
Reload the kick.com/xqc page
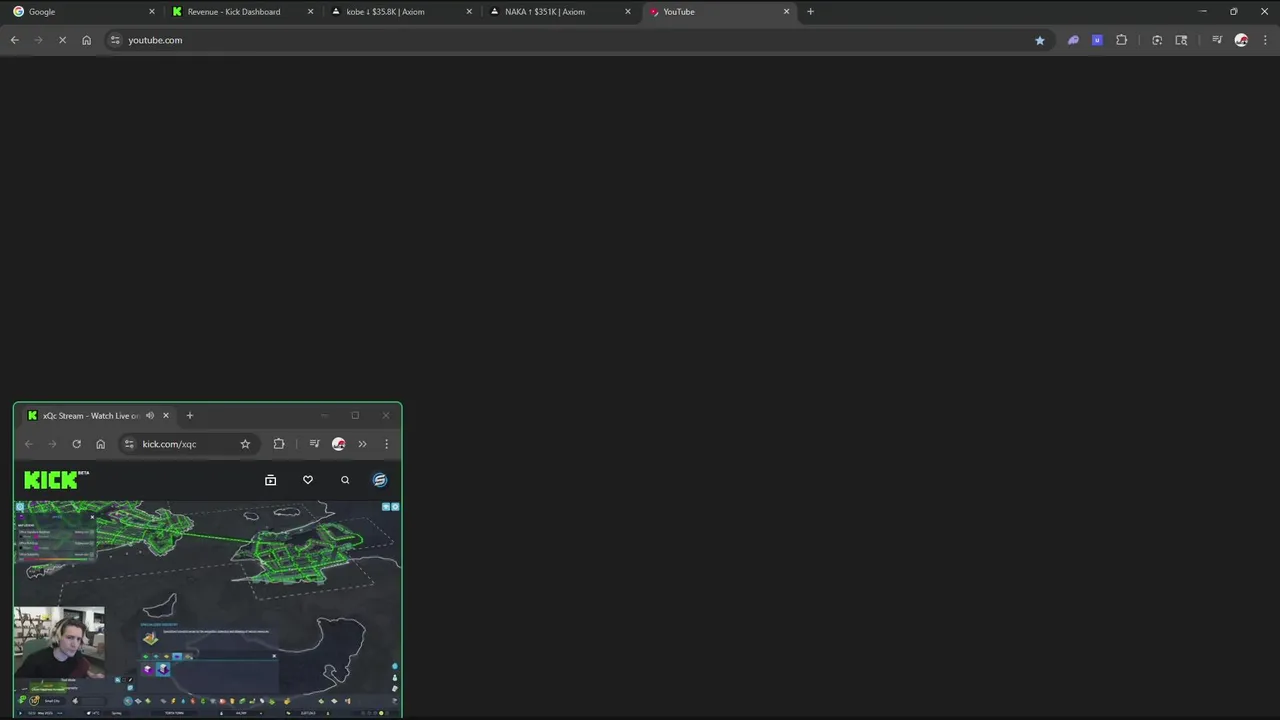(x=76, y=444)
